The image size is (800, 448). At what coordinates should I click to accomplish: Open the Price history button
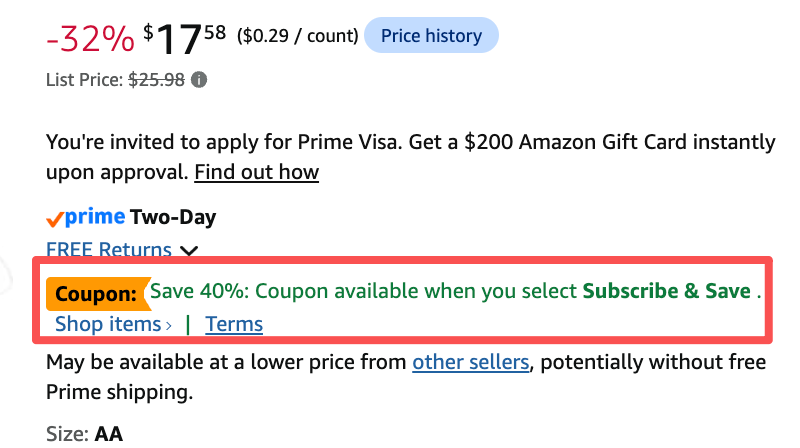(x=431, y=35)
